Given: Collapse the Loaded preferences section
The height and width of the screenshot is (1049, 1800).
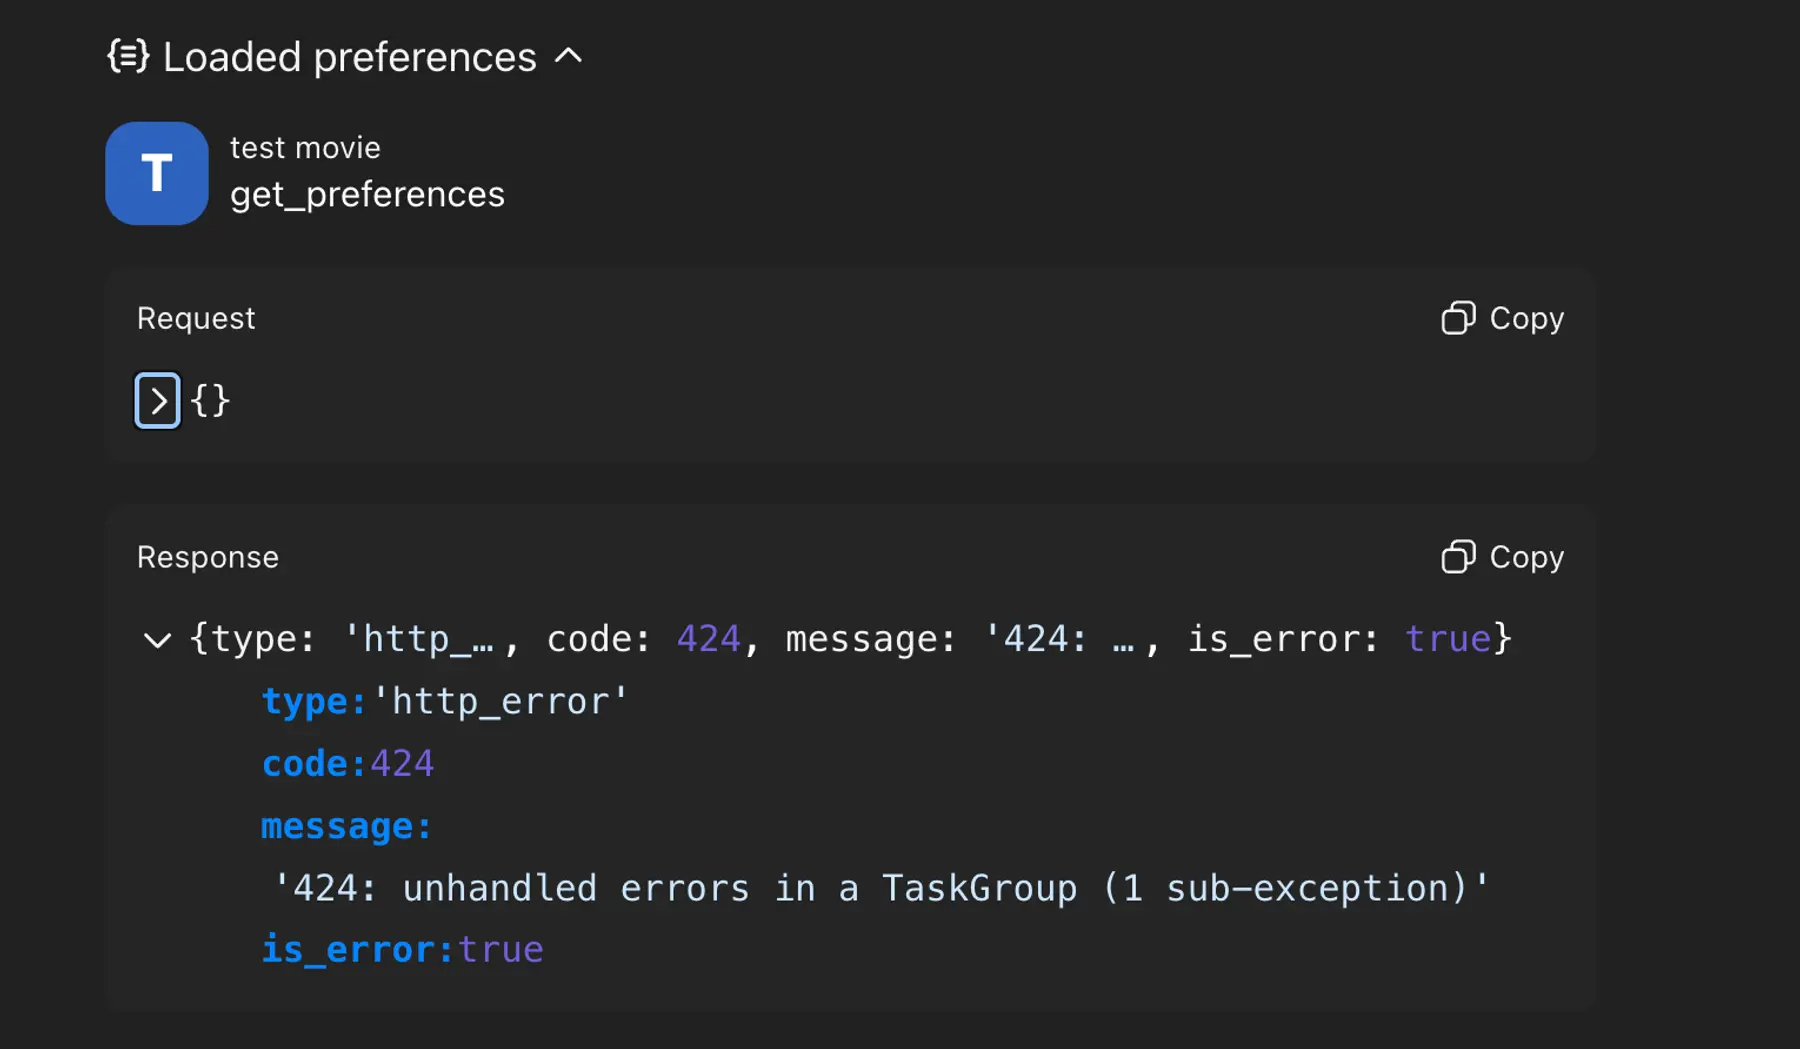Looking at the screenshot, I should pos(568,57).
